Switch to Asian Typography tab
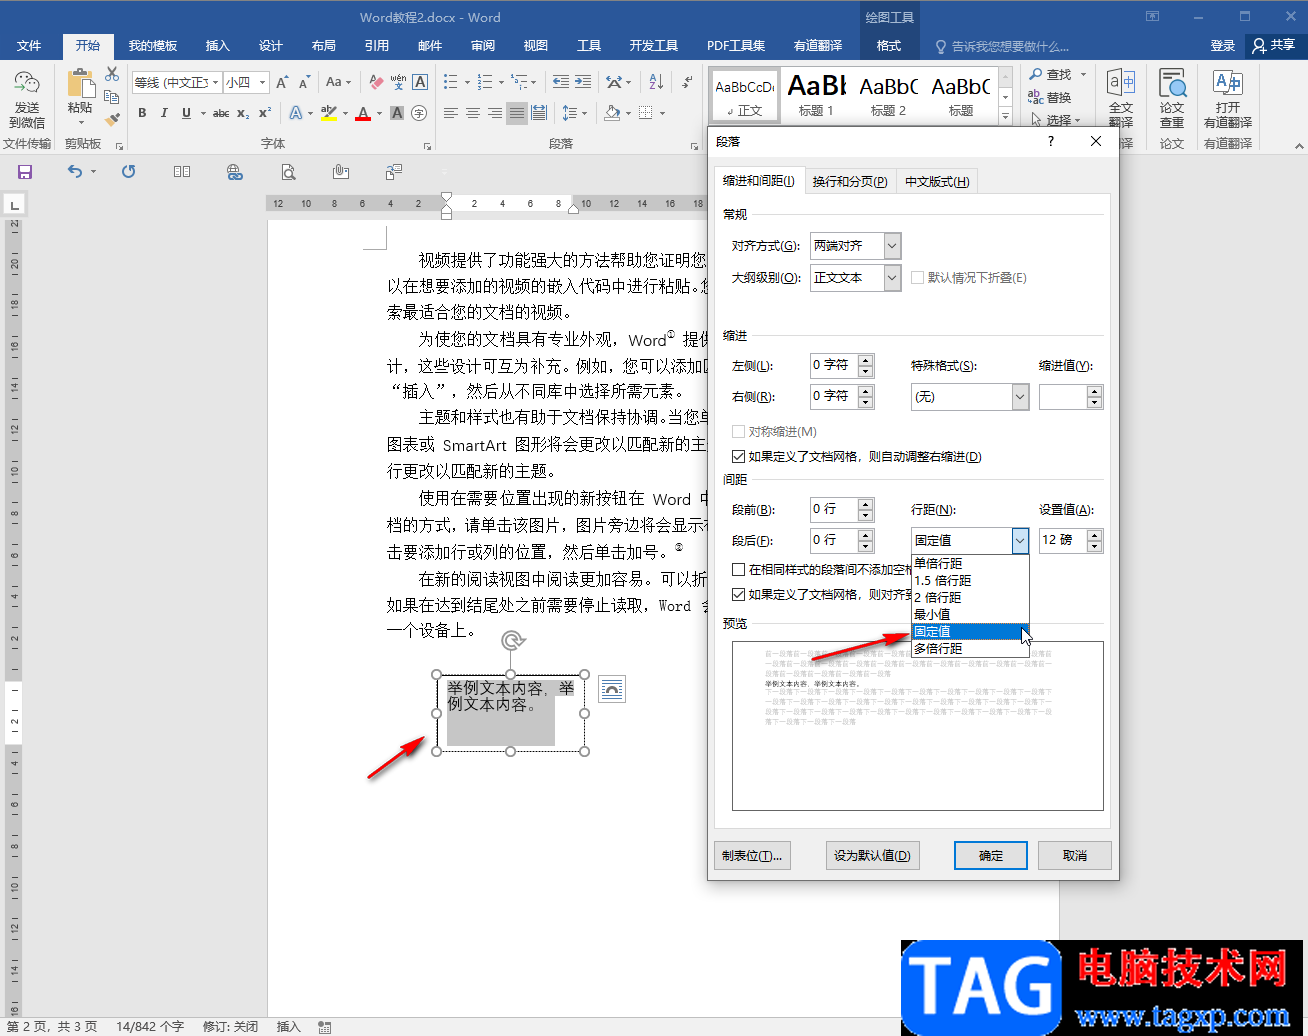1308x1036 pixels. point(937,181)
